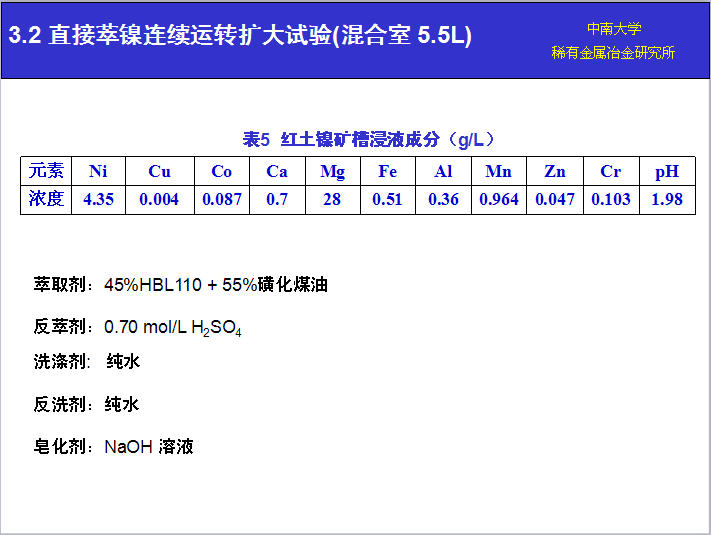Image resolution: width=711 pixels, height=535 pixels.
Task: Select the Fe value '0.51'
Action: click(x=387, y=199)
